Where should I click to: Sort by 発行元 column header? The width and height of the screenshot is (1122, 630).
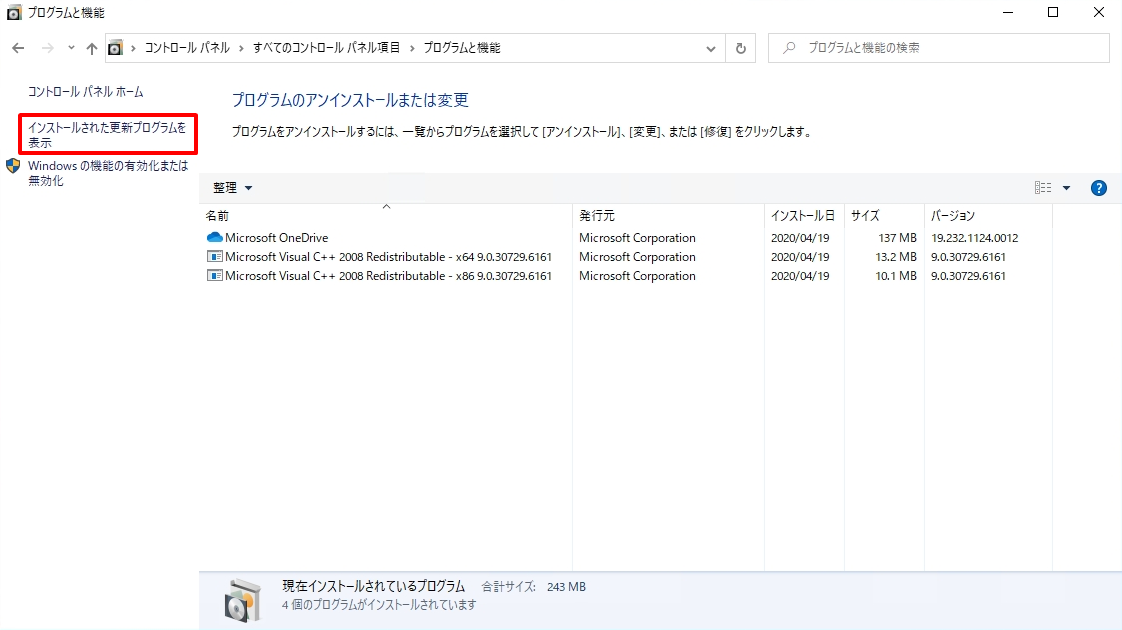pyautogui.click(x=668, y=215)
